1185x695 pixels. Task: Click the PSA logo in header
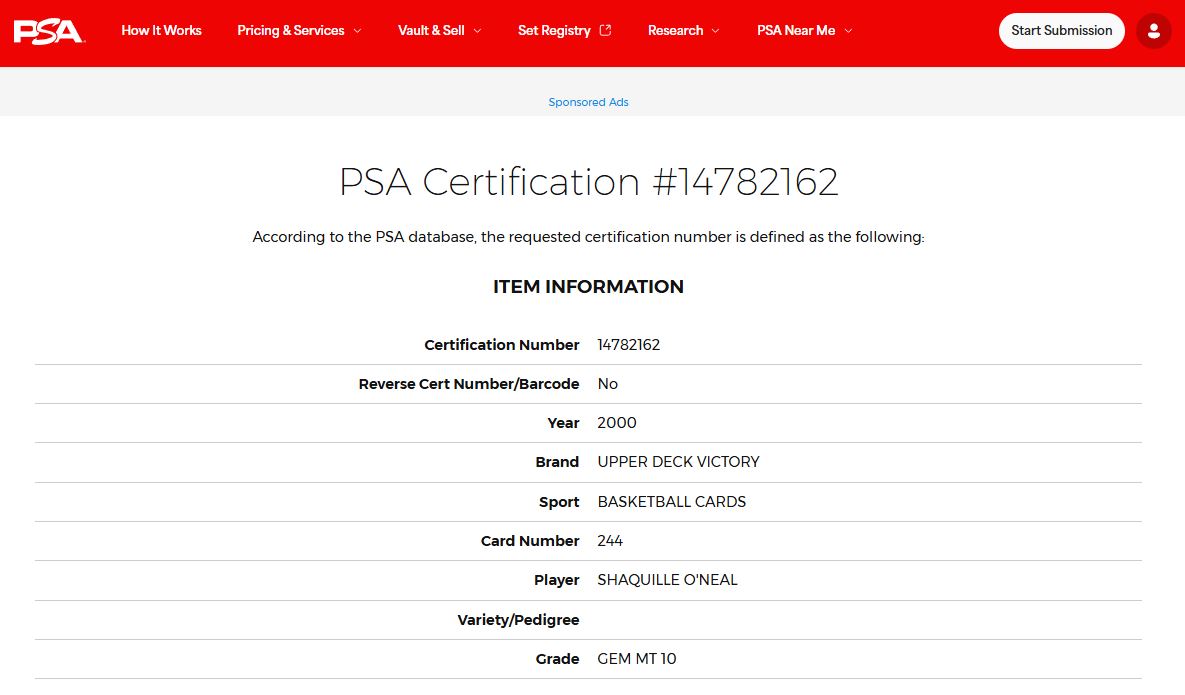click(49, 31)
